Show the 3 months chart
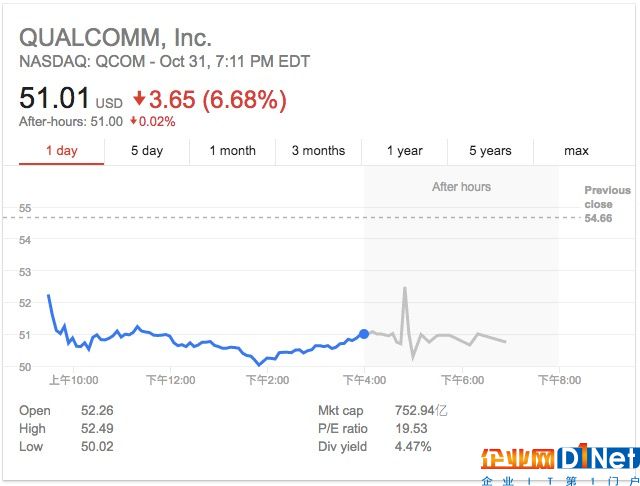The height and width of the screenshot is (486, 640). click(x=318, y=151)
